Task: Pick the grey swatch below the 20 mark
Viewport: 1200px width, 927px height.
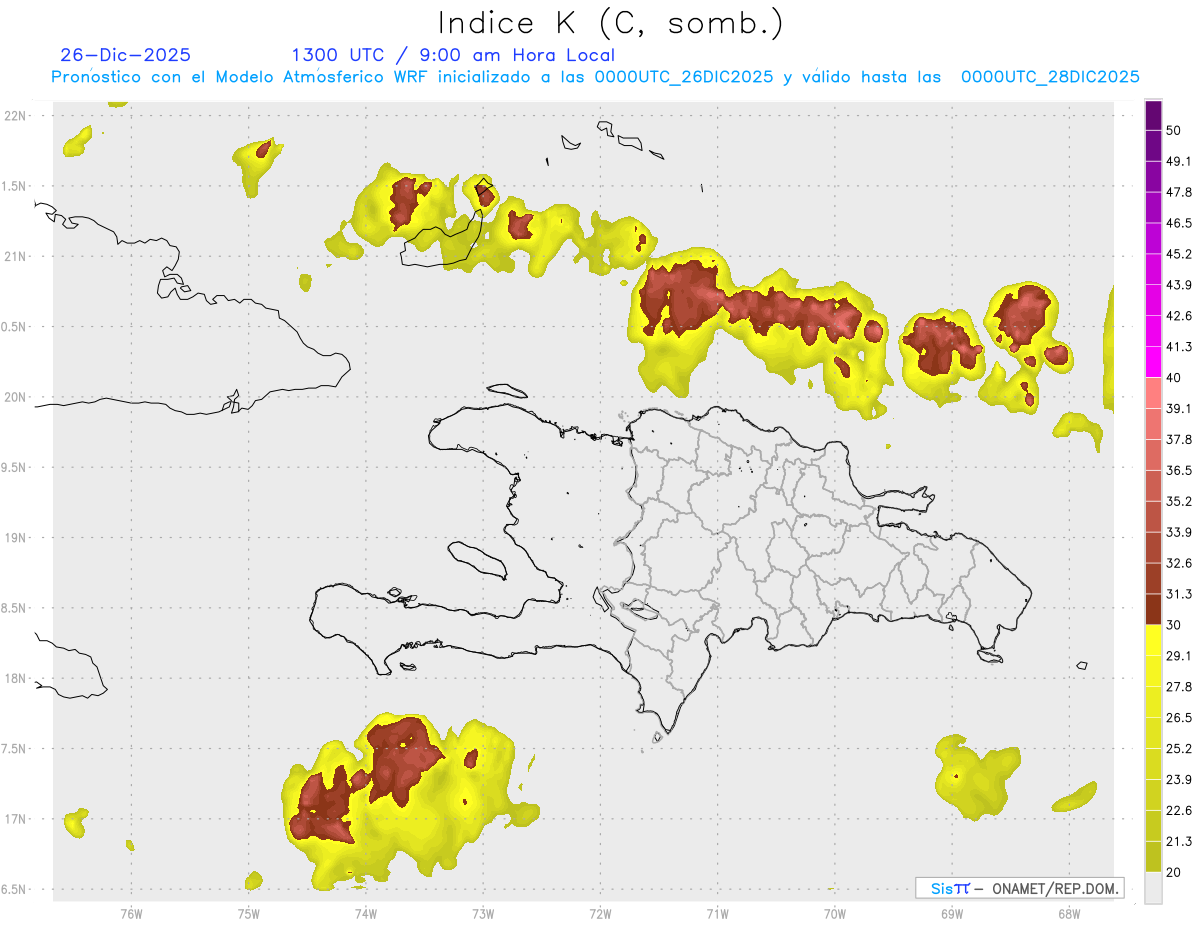Action: pyautogui.click(x=1153, y=887)
